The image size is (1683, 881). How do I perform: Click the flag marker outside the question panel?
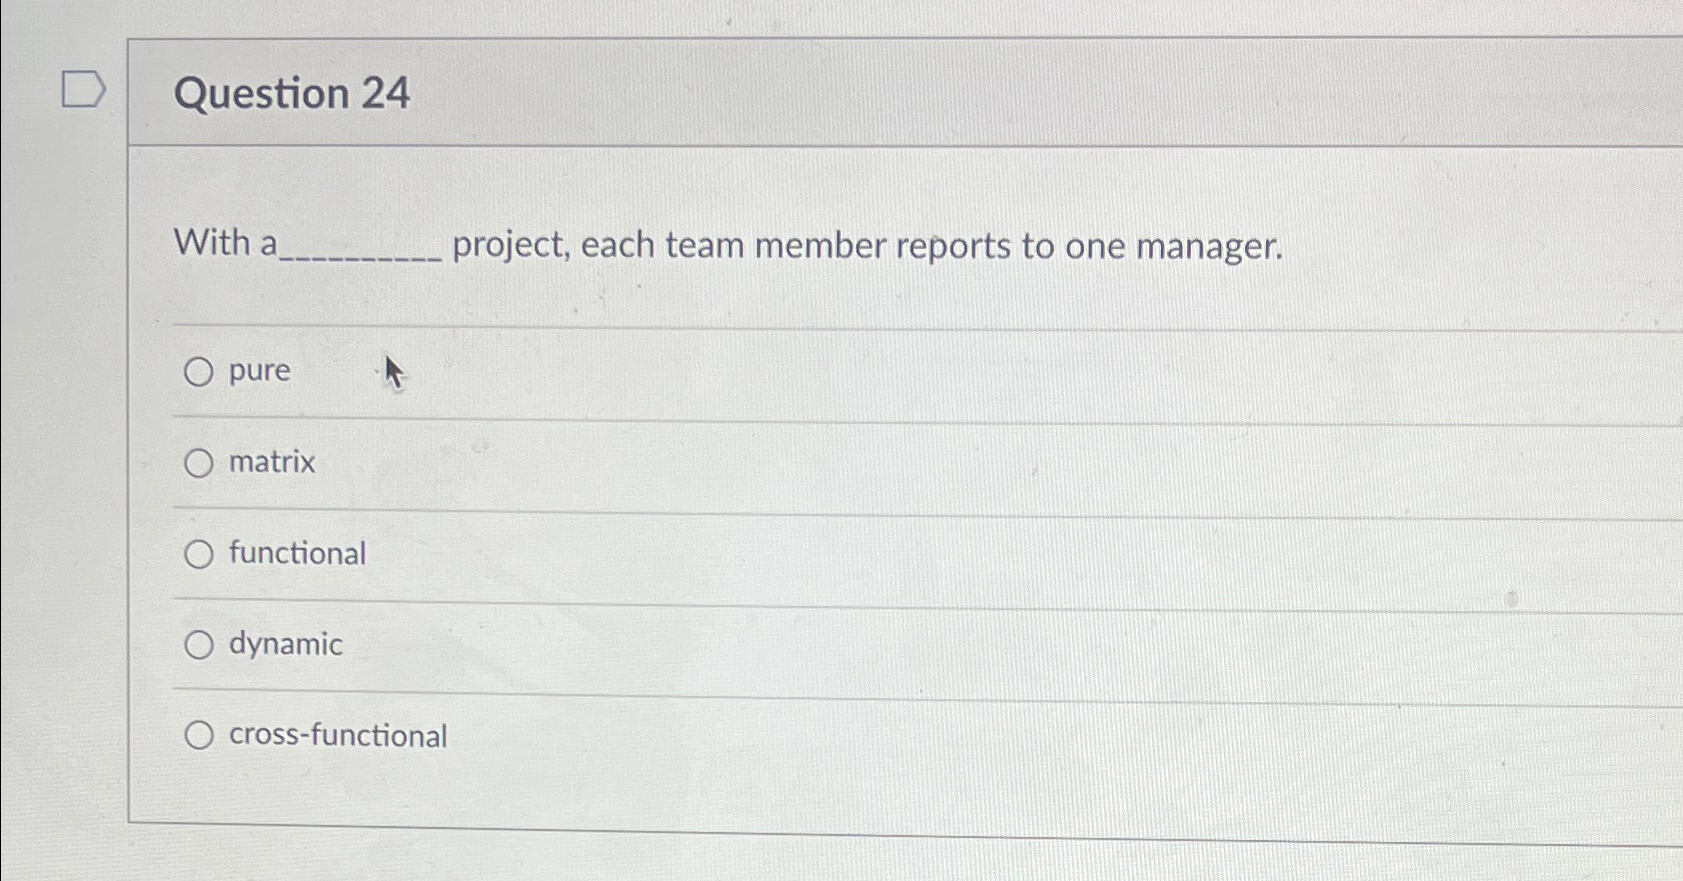pos(84,90)
